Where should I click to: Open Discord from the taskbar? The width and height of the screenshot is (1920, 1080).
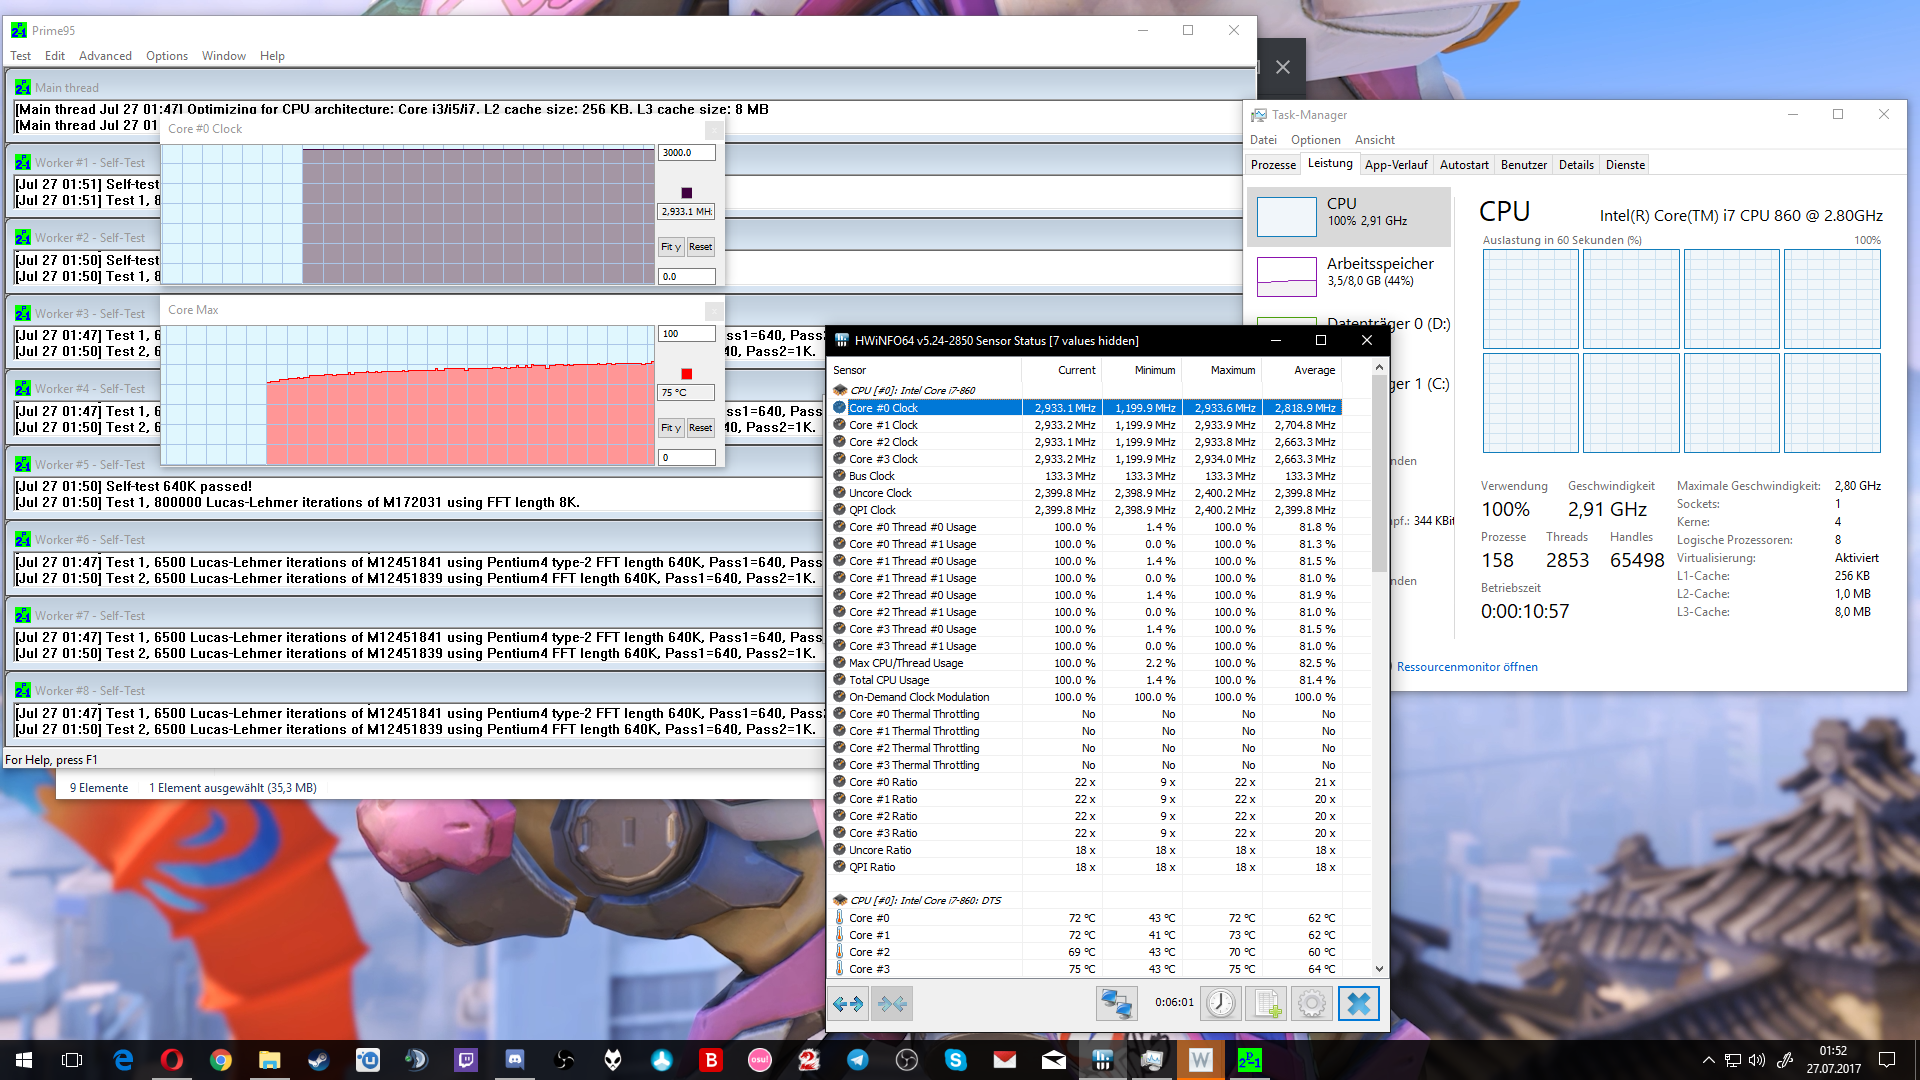click(x=515, y=1060)
